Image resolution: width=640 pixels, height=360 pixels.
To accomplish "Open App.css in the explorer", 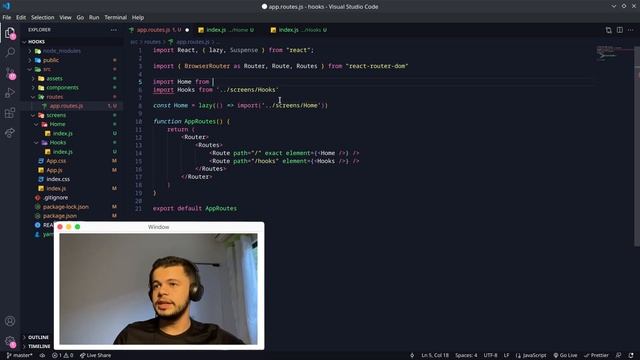I will (x=71, y=161).
